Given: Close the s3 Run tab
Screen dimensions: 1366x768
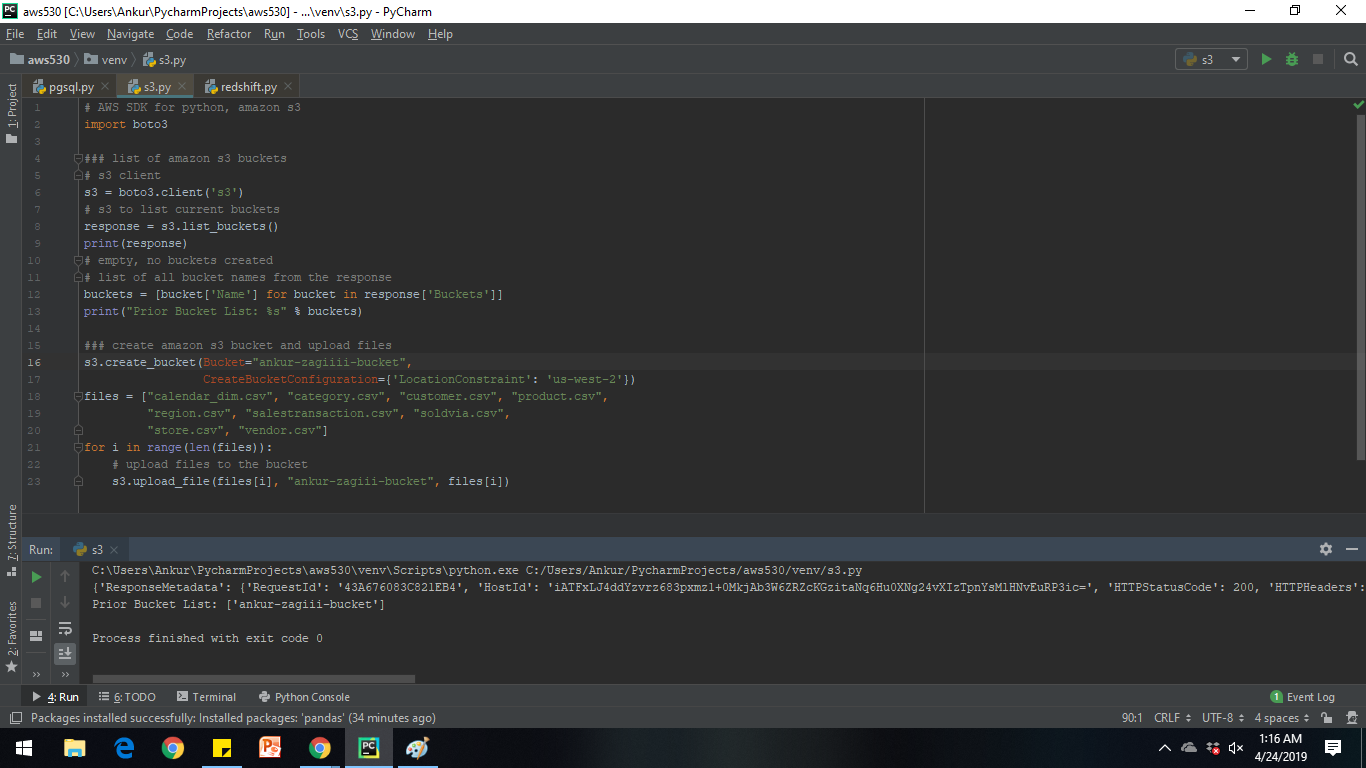Looking at the screenshot, I should coord(114,550).
